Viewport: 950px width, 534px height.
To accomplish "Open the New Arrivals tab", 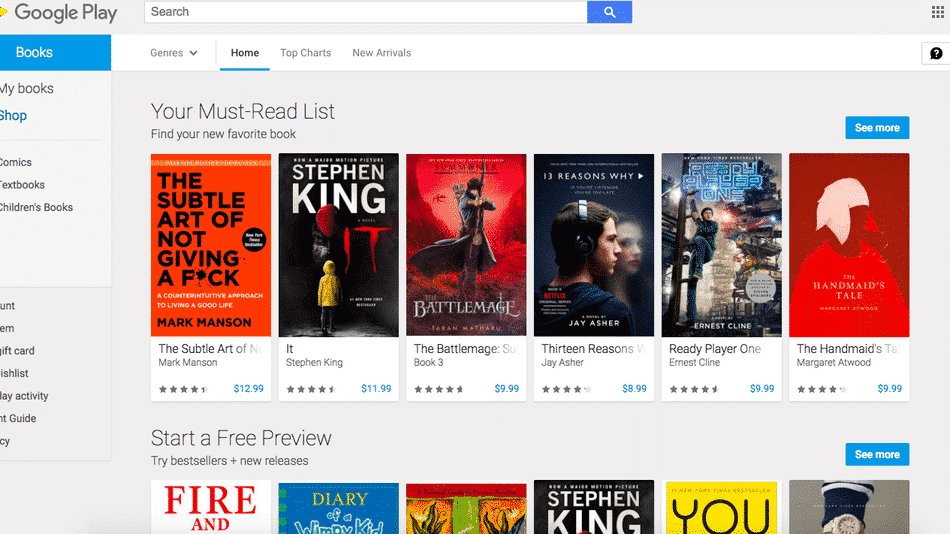I will 382,53.
